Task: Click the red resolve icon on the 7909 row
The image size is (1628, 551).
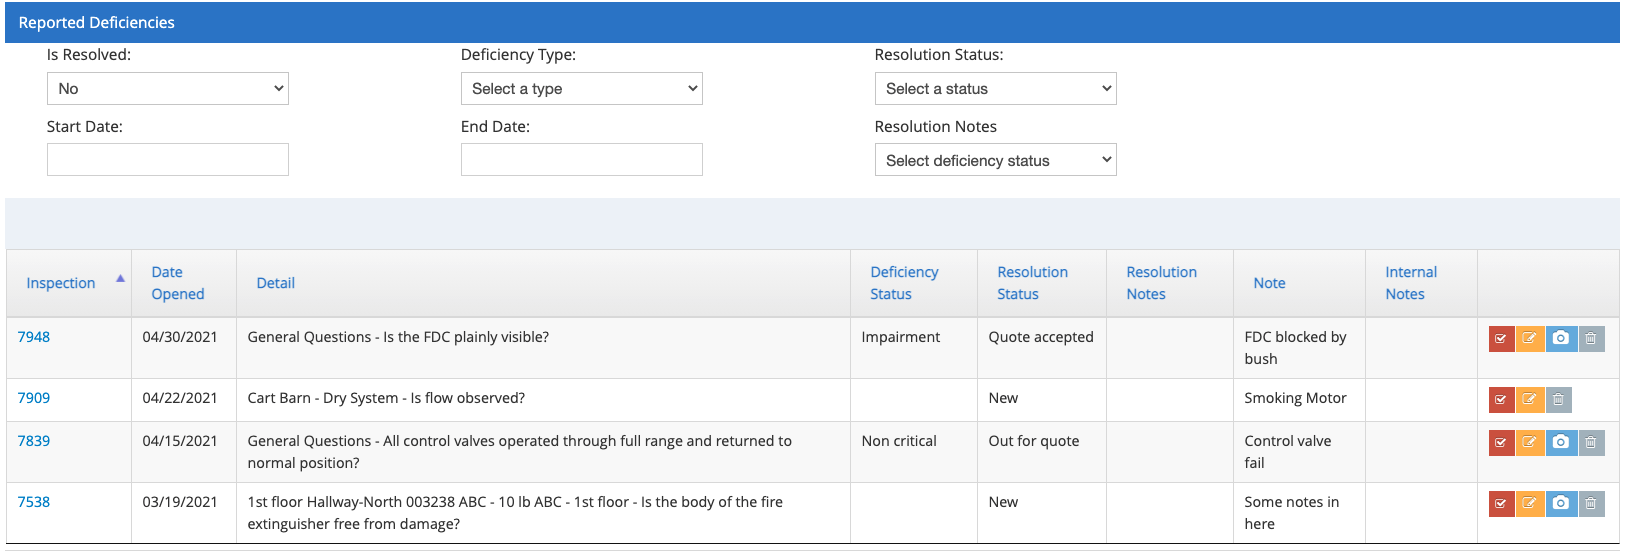Action: coord(1501,400)
